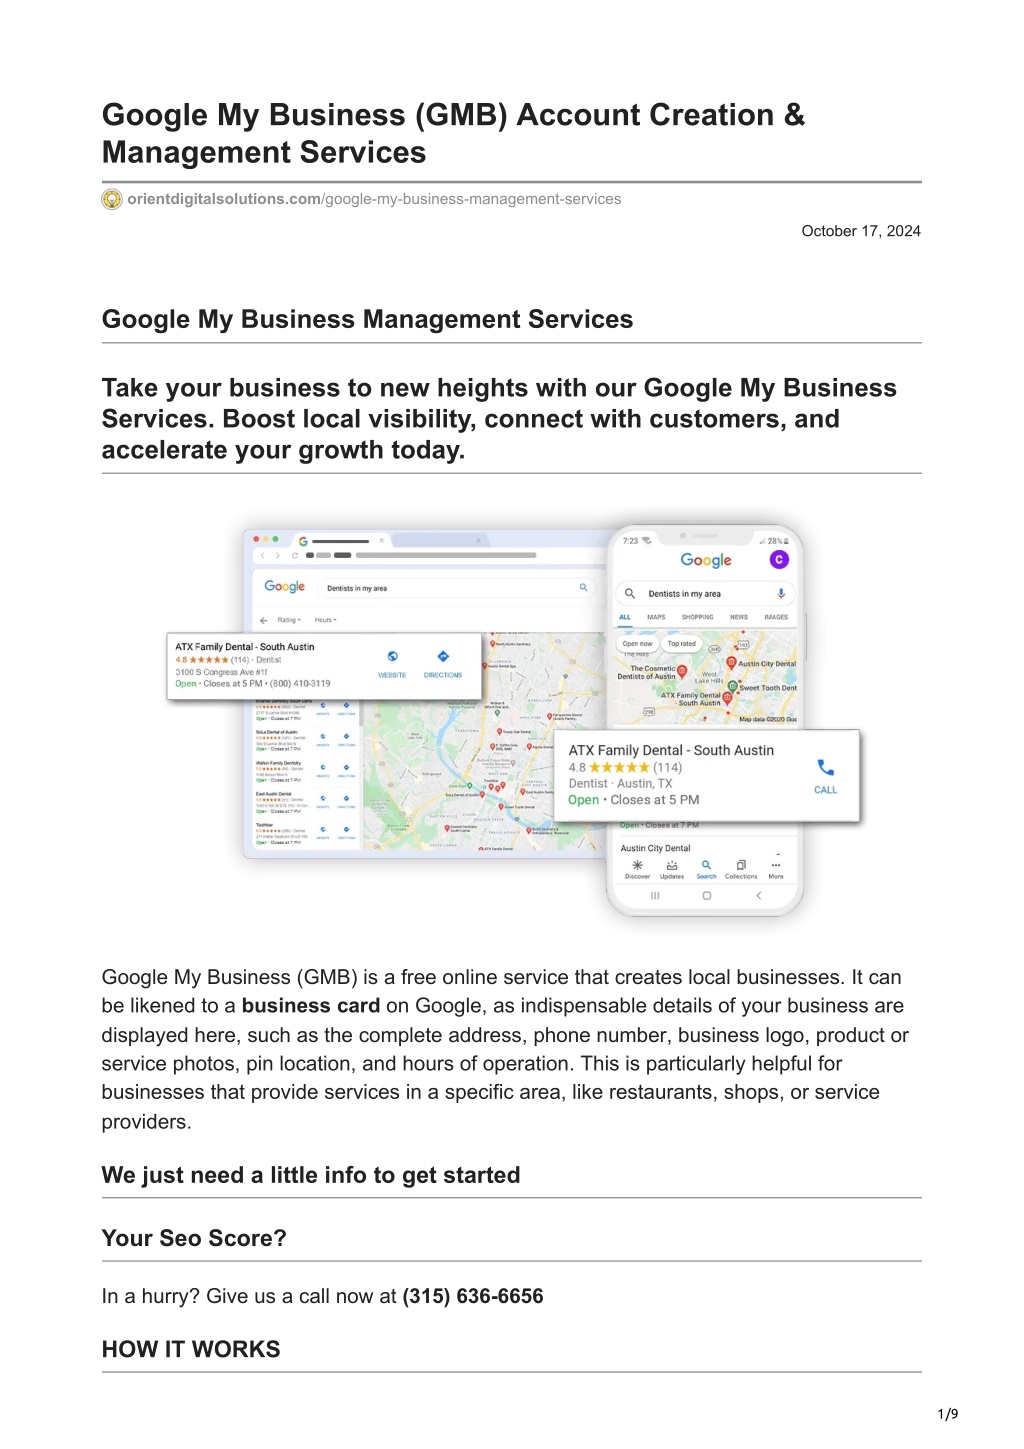
Task: Open the orientdigitalsolutions.com source link
Action: (374, 199)
